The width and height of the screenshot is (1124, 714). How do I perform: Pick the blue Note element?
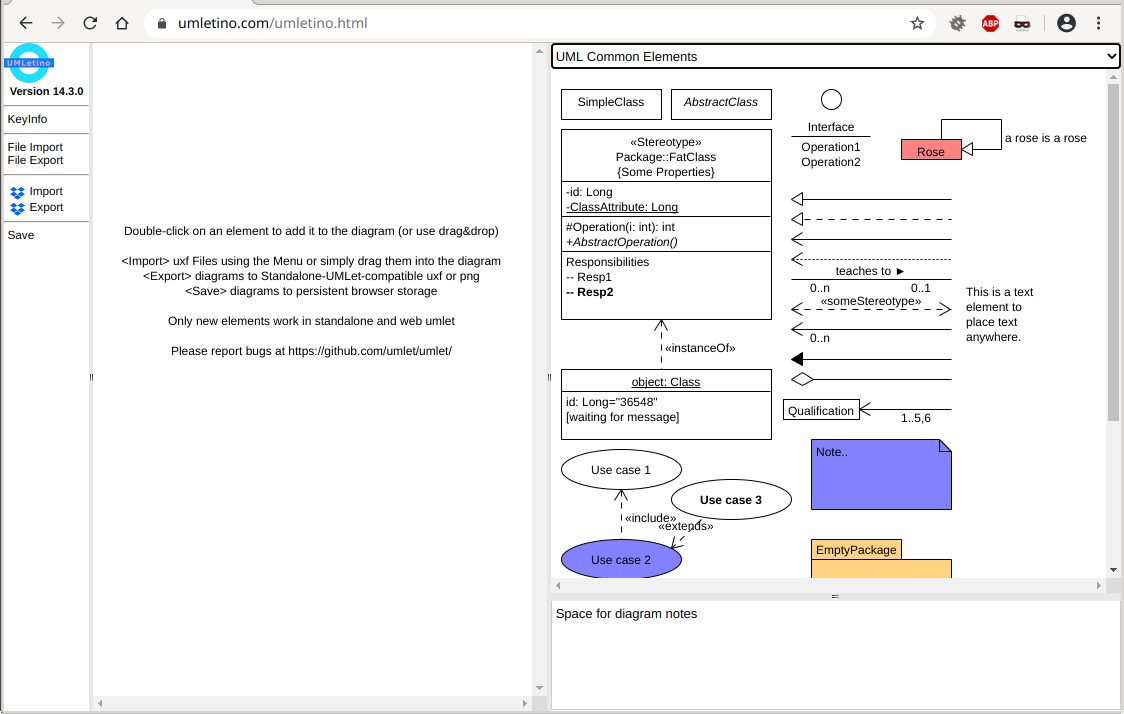pos(881,475)
